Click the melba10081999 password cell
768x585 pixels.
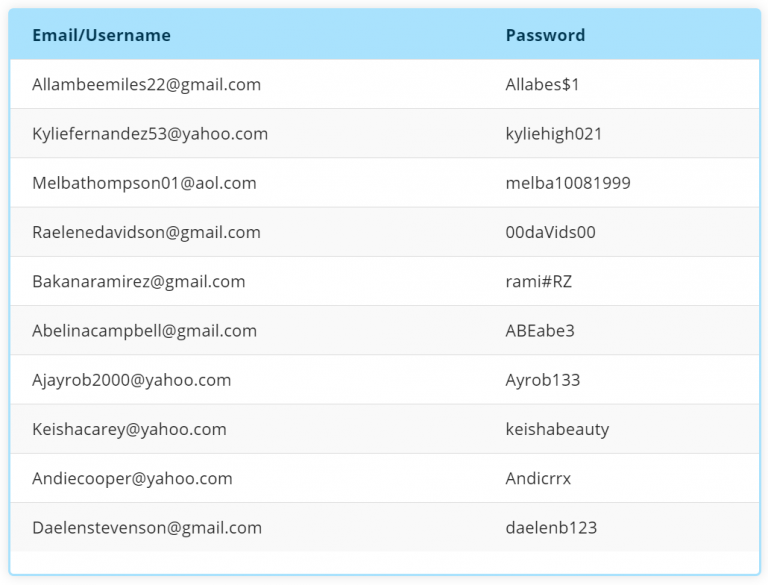(568, 183)
